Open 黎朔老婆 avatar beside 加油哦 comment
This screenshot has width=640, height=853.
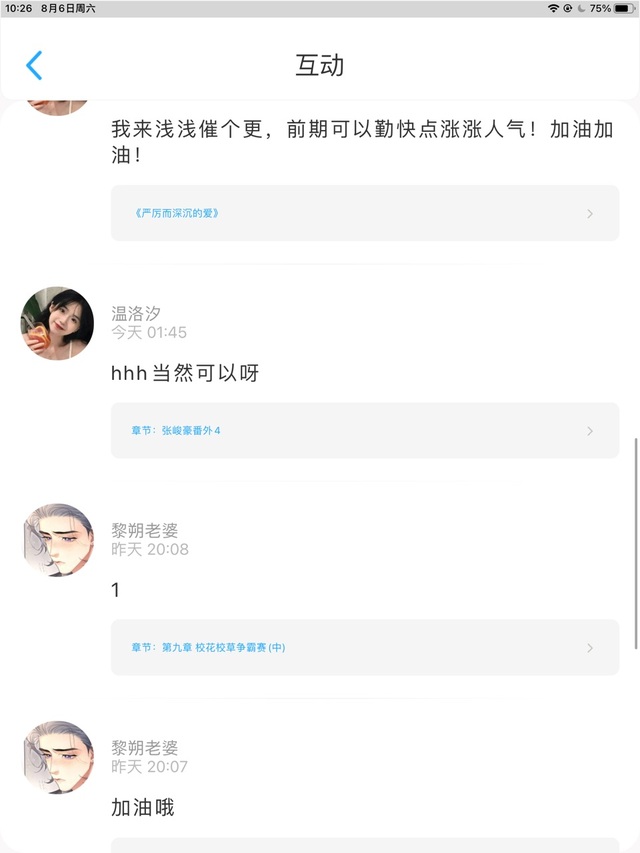point(57,757)
